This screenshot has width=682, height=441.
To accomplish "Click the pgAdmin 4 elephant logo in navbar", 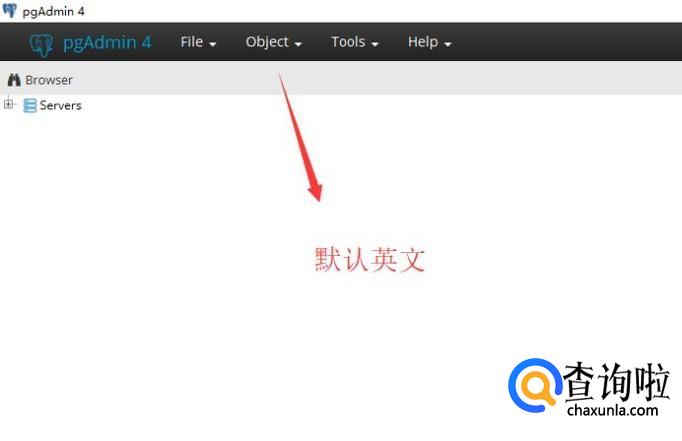I will click(41, 44).
